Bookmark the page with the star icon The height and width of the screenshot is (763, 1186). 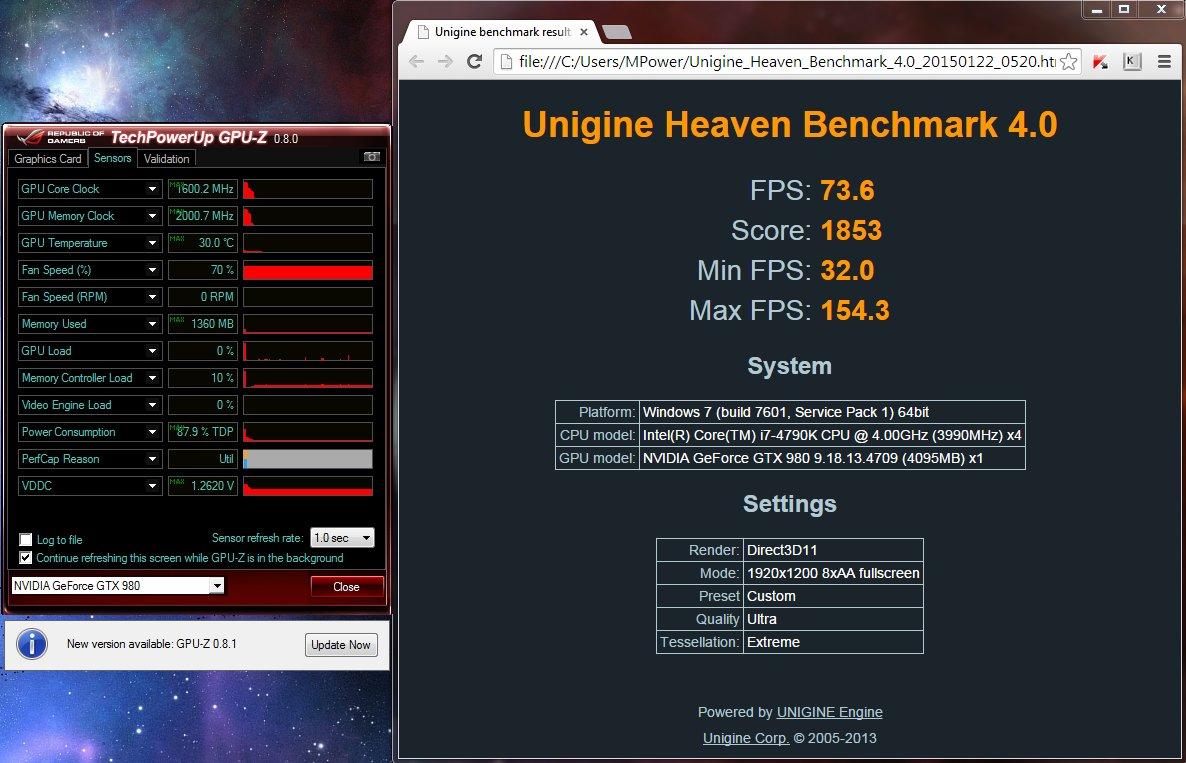click(1068, 62)
